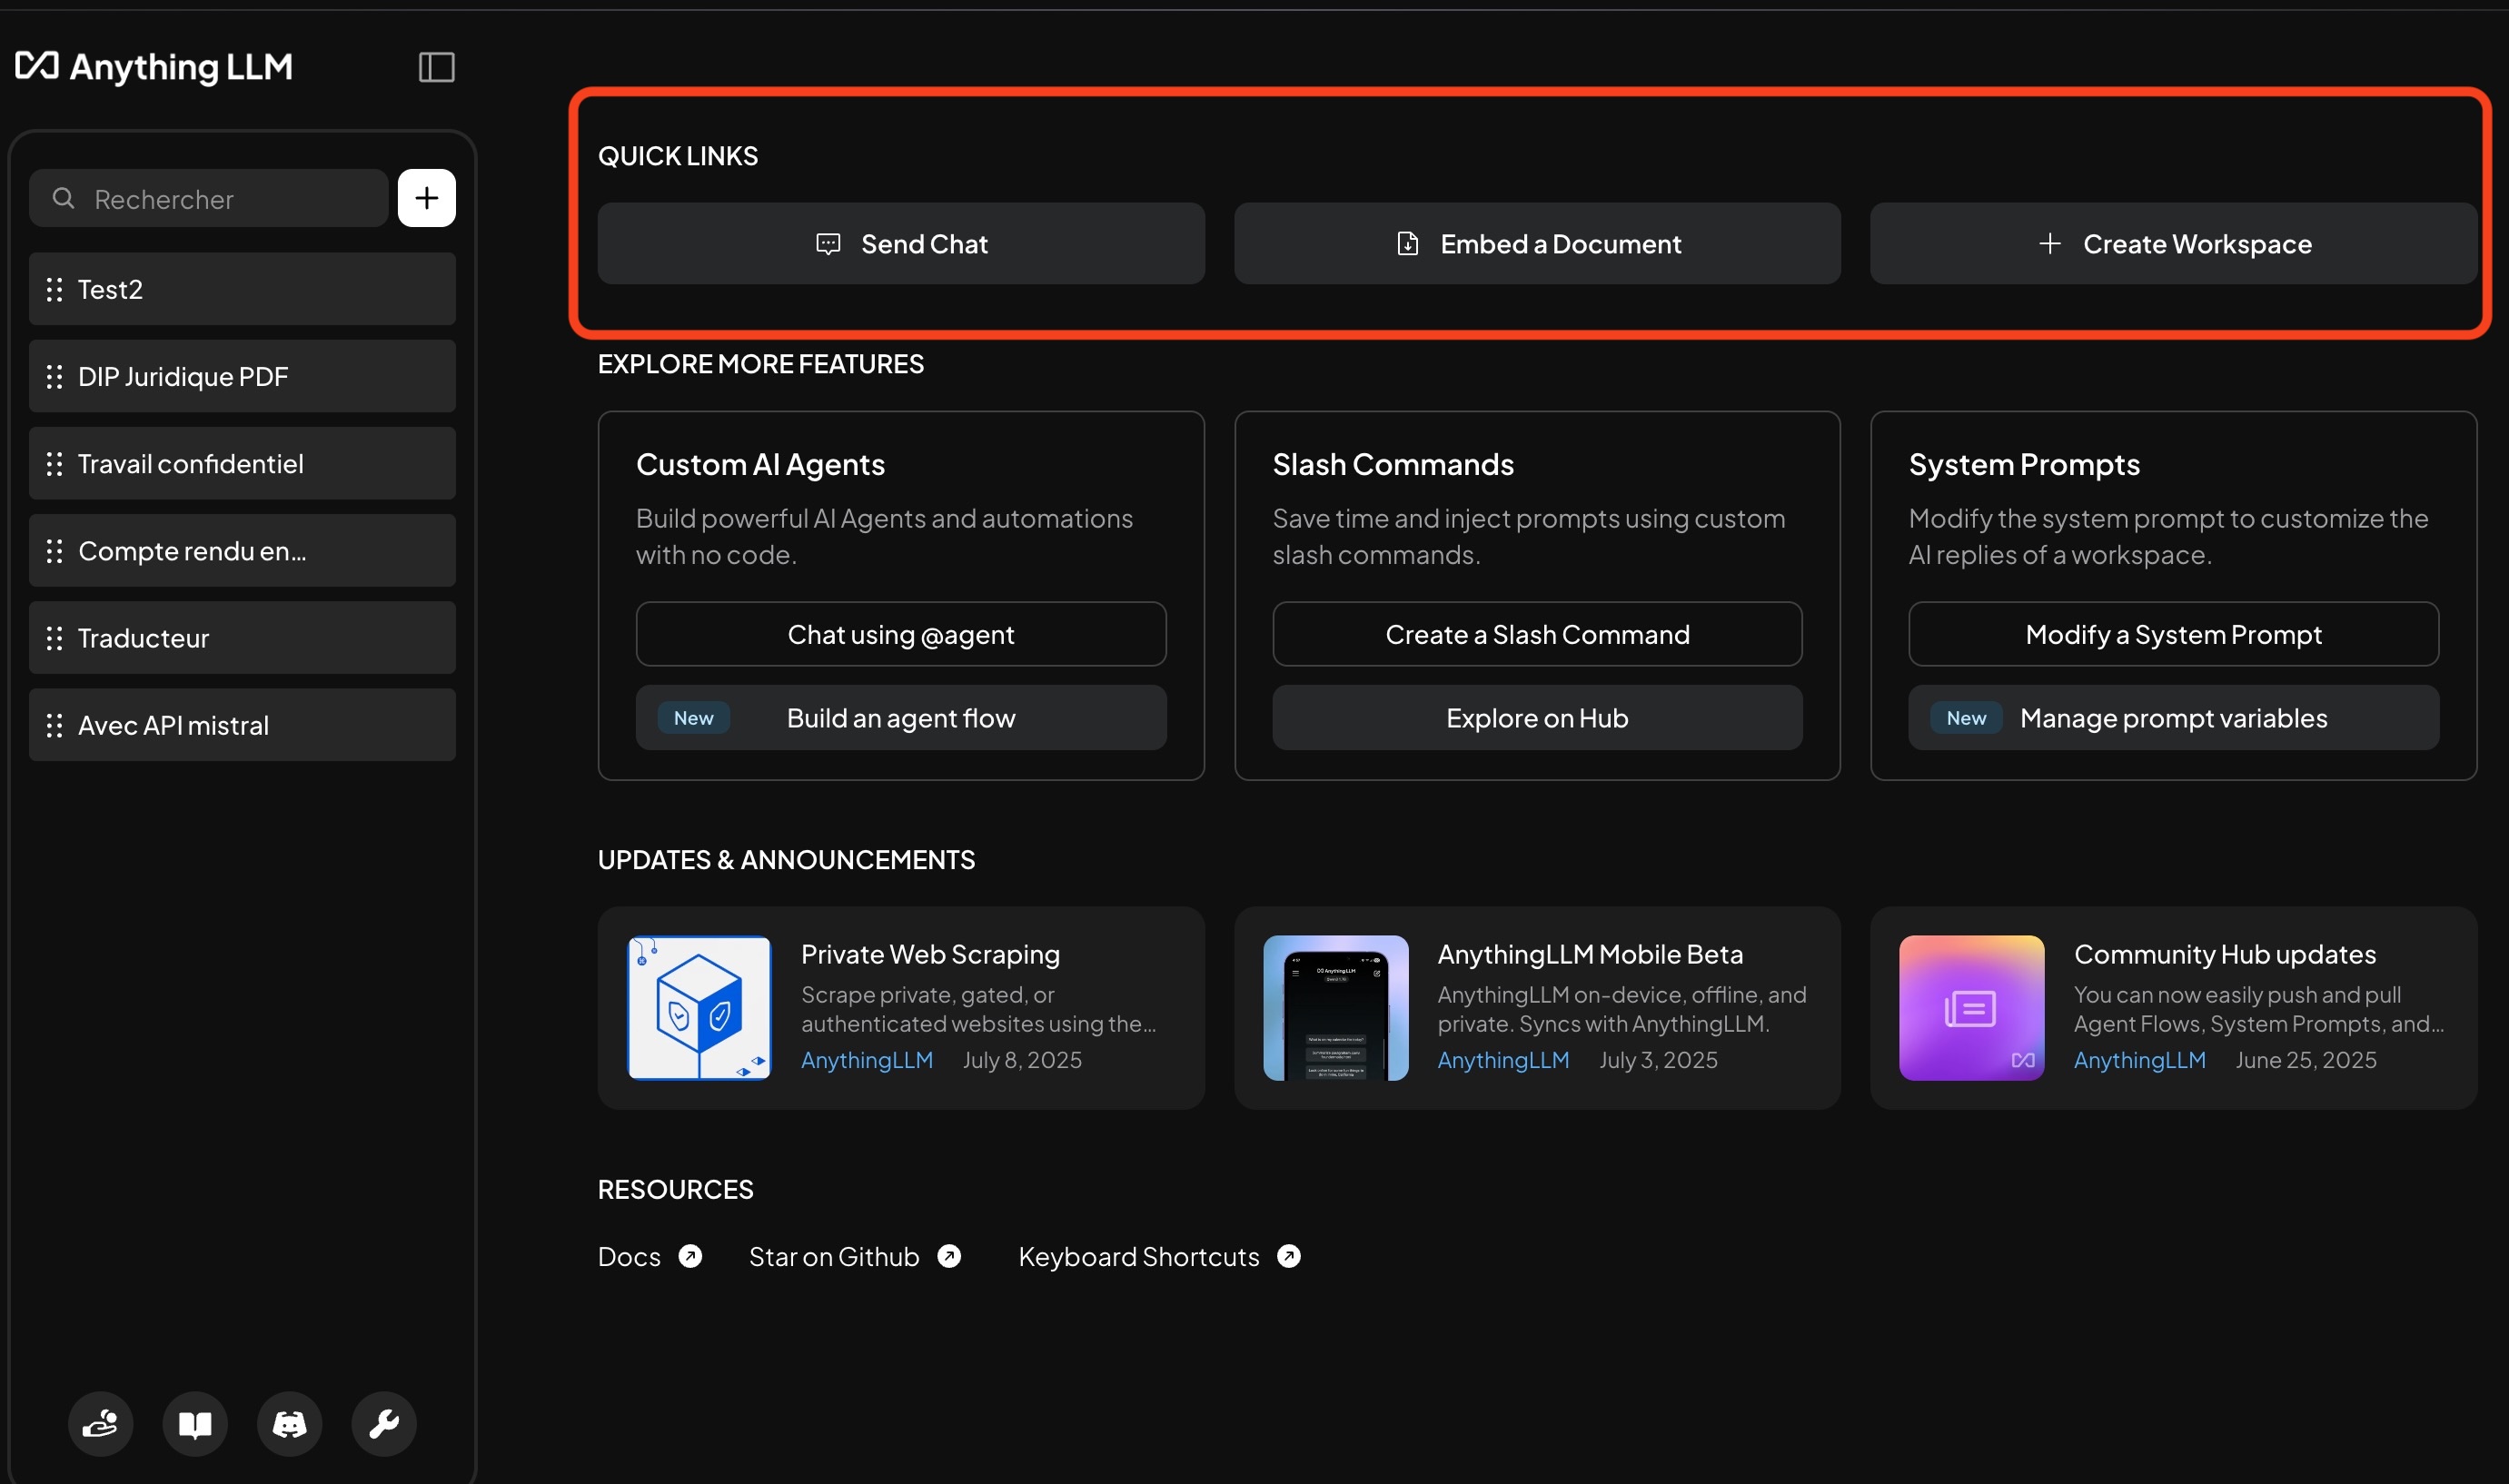Click the arrow icon next to Star on Github
The height and width of the screenshot is (1484, 2509).
(x=949, y=1256)
